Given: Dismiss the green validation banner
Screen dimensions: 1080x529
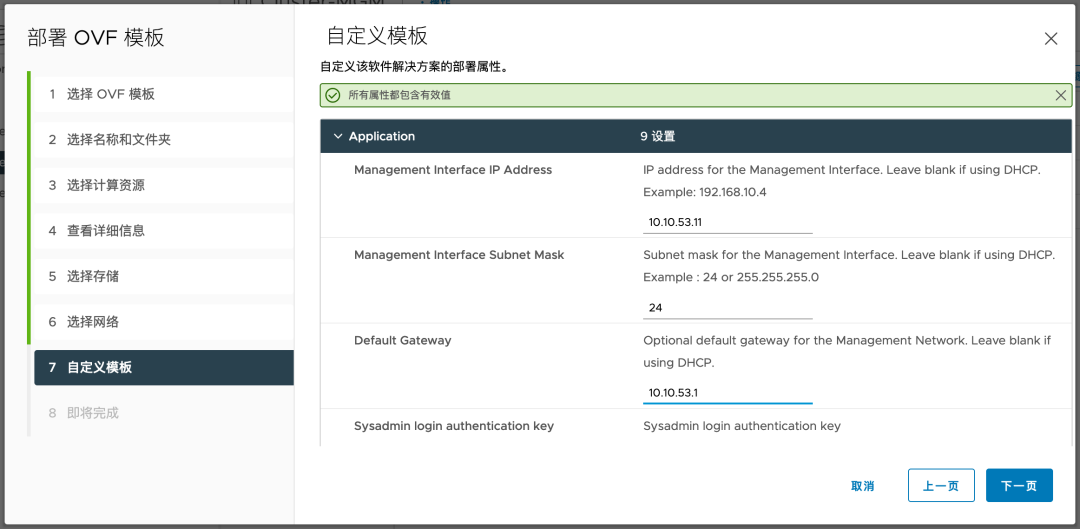Looking at the screenshot, I should [1060, 95].
